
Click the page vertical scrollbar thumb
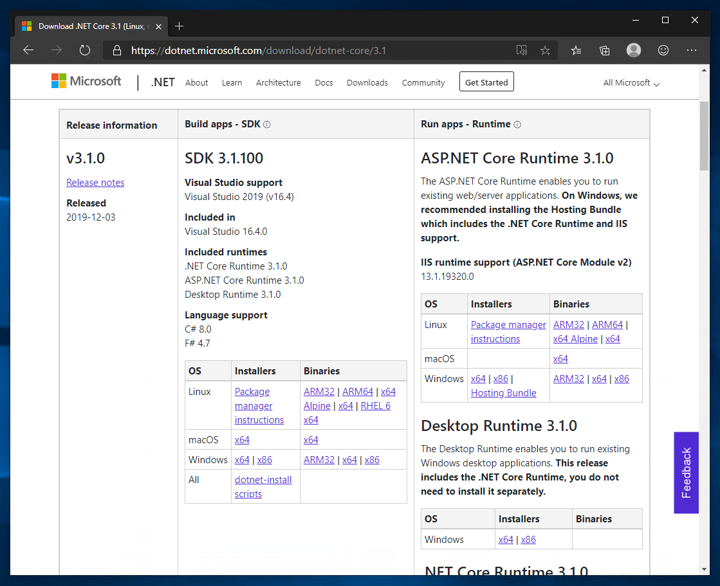pyautogui.click(x=704, y=135)
